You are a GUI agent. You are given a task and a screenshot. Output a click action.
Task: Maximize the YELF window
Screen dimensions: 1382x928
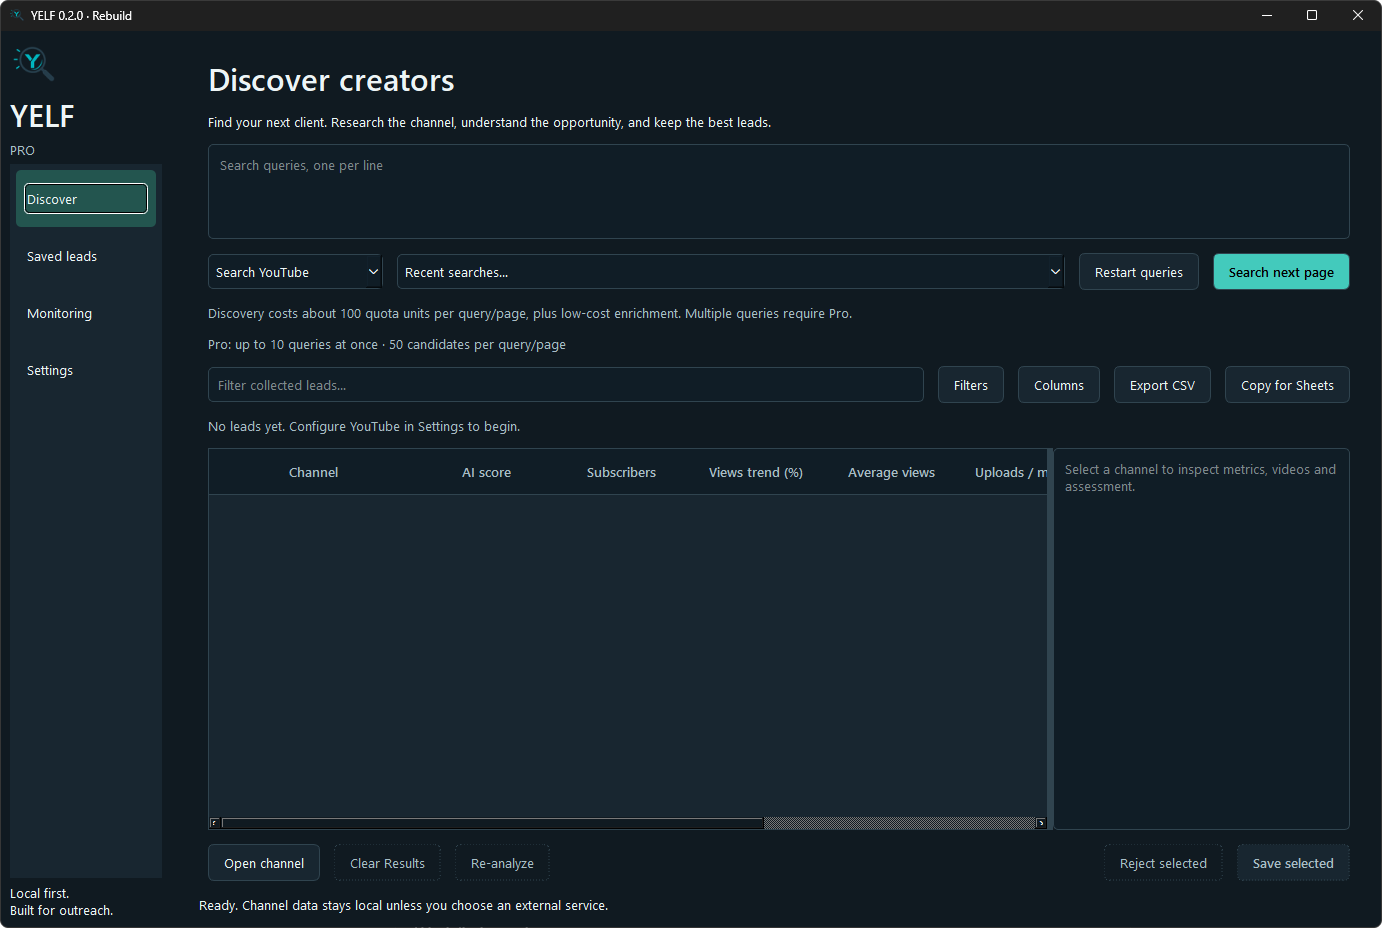[x=1312, y=15]
